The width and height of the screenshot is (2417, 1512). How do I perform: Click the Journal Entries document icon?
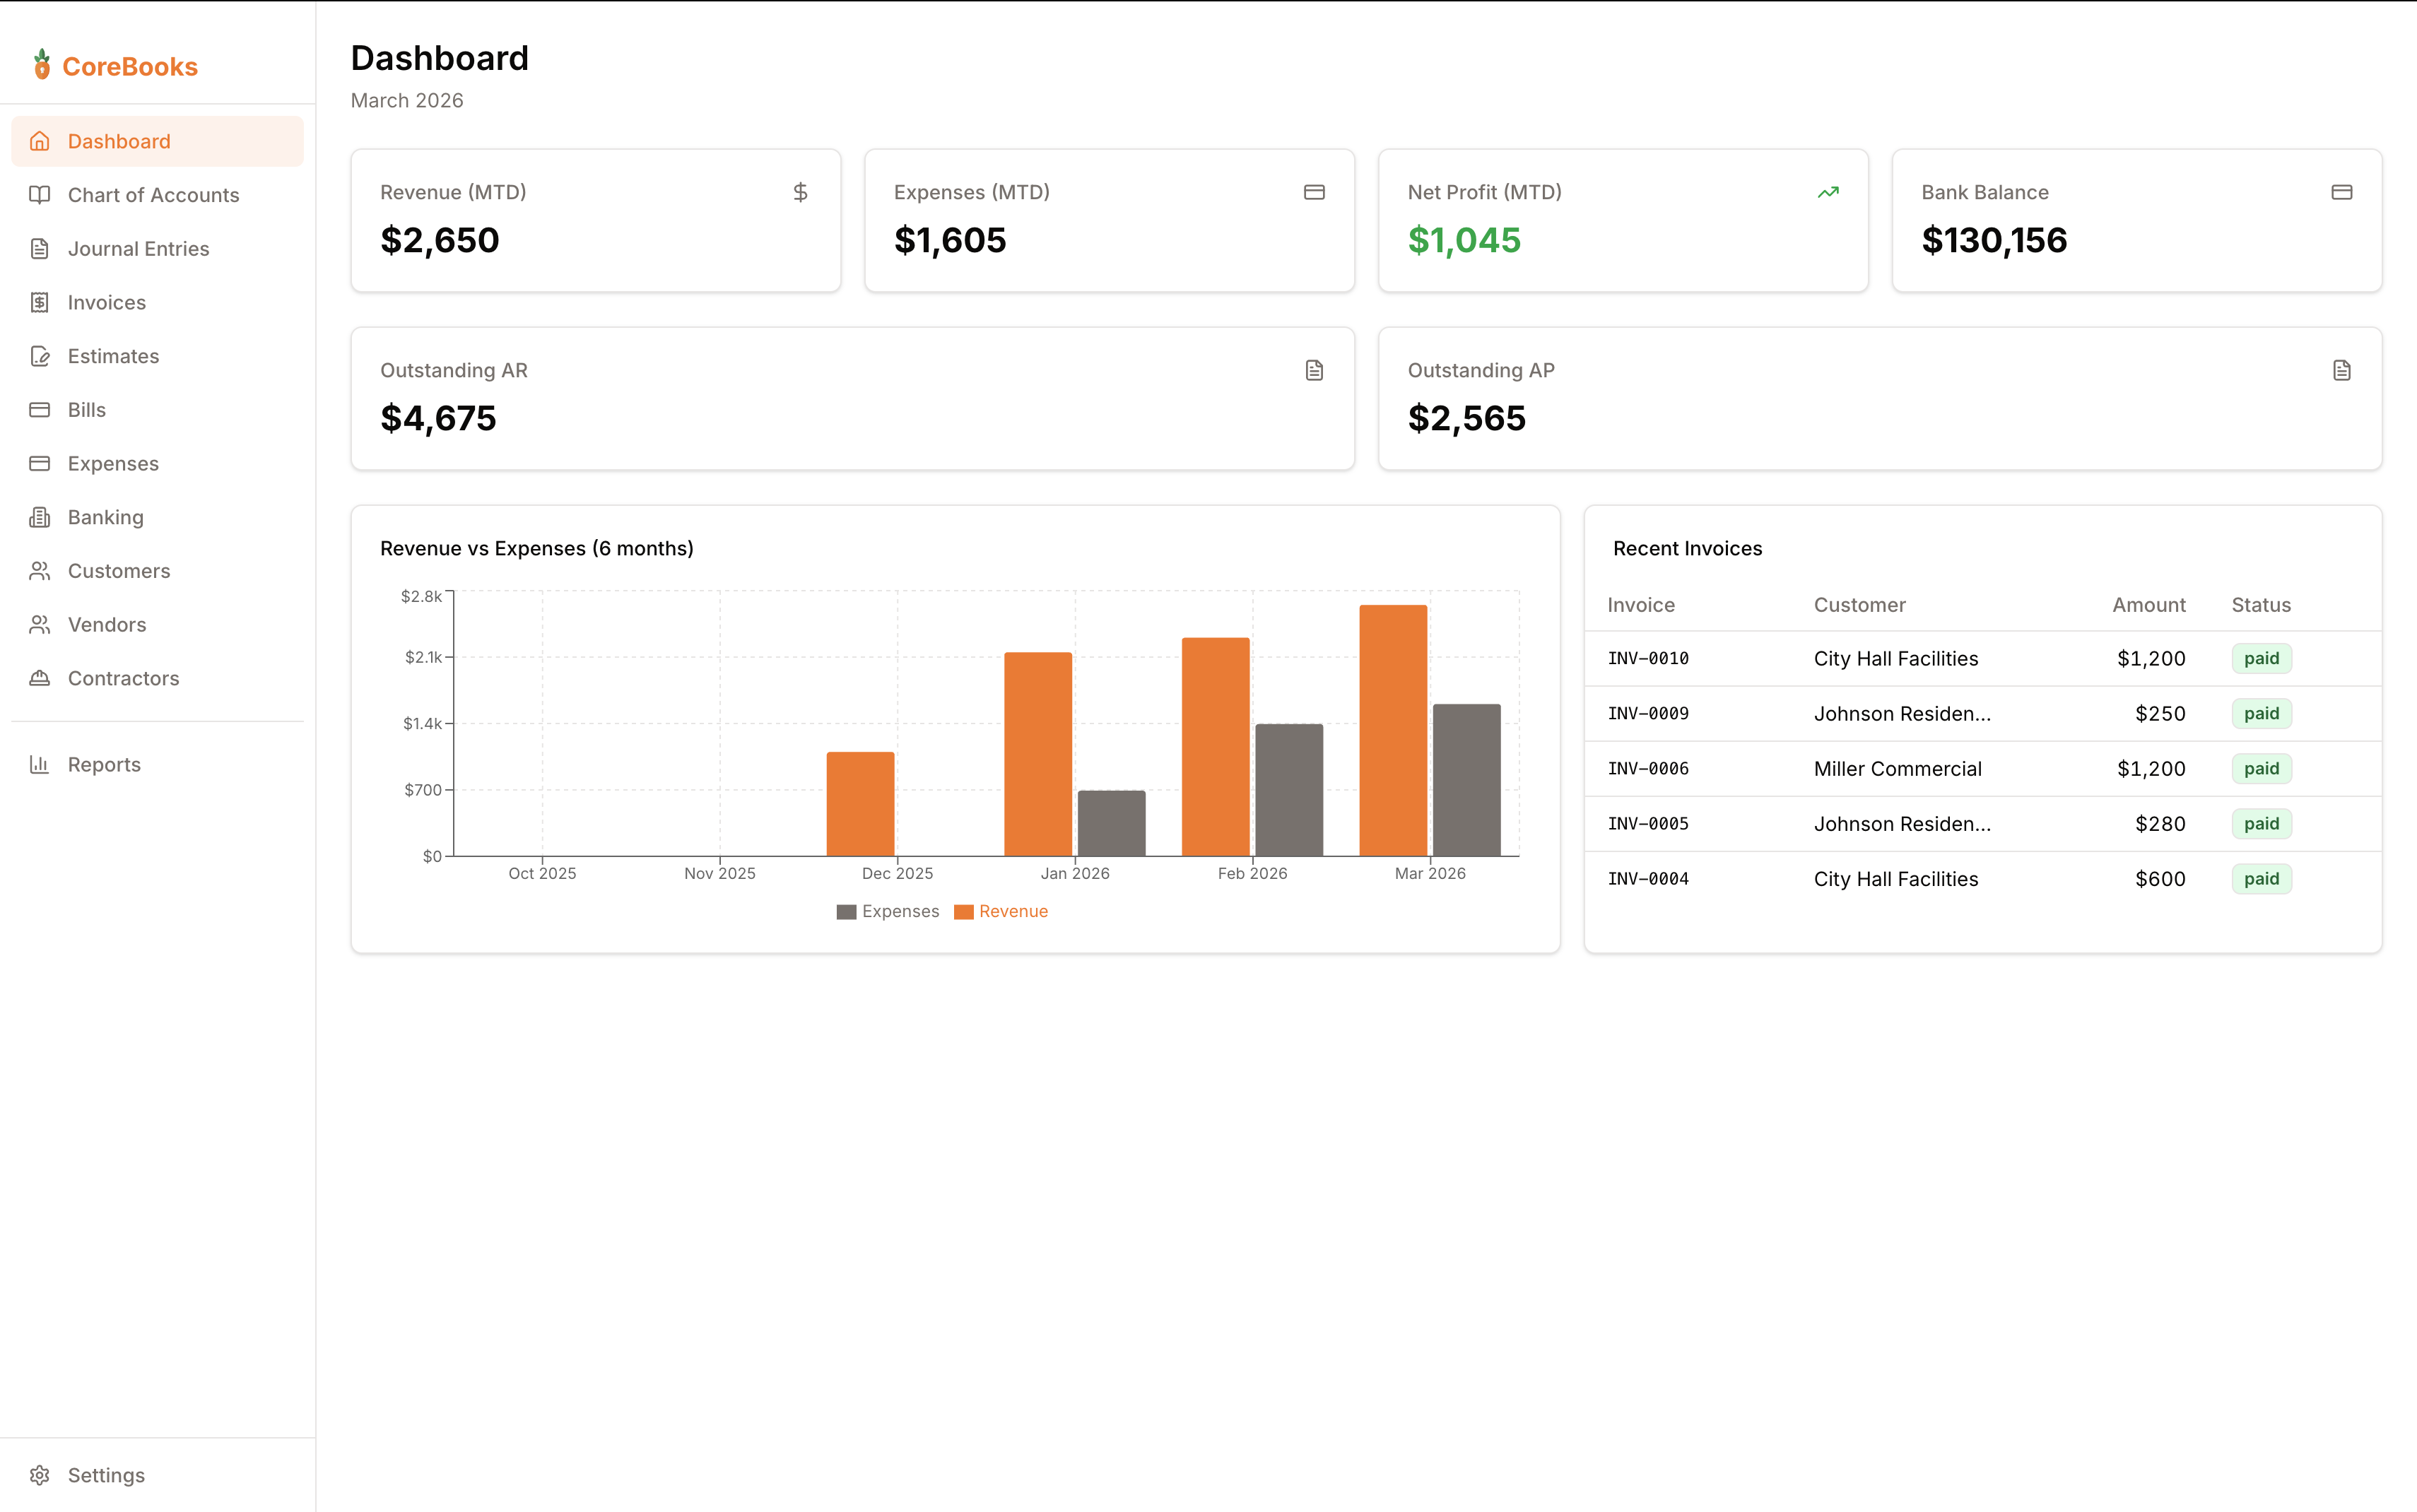[x=40, y=248]
